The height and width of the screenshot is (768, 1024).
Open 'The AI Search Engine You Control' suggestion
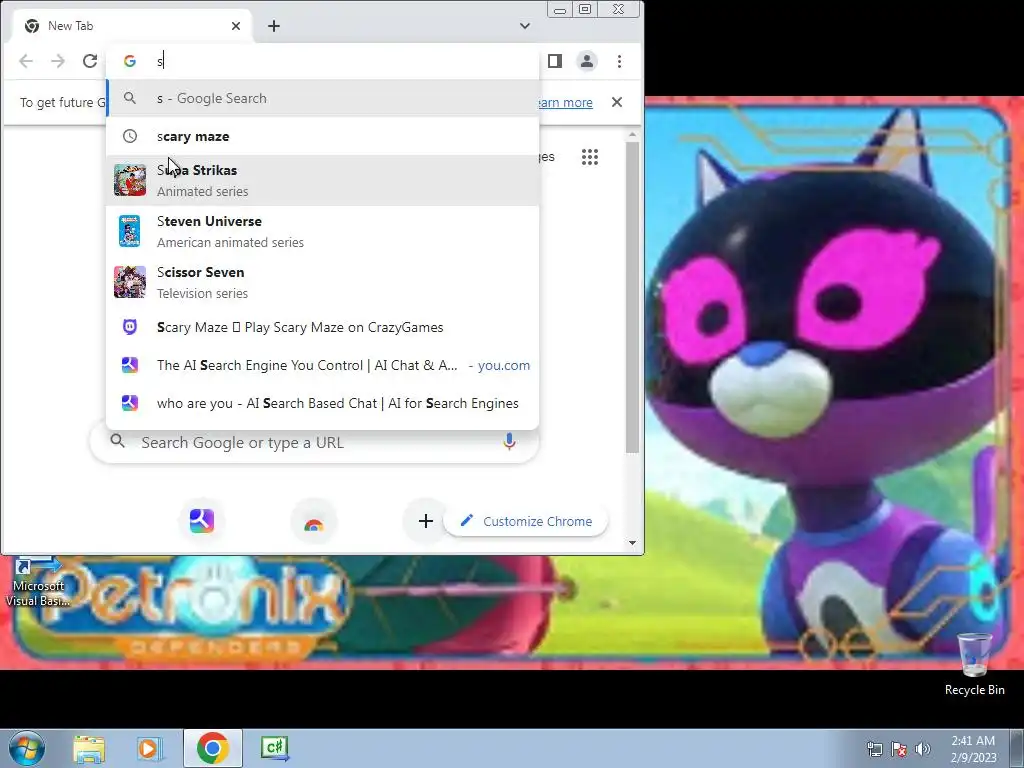point(323,365)
